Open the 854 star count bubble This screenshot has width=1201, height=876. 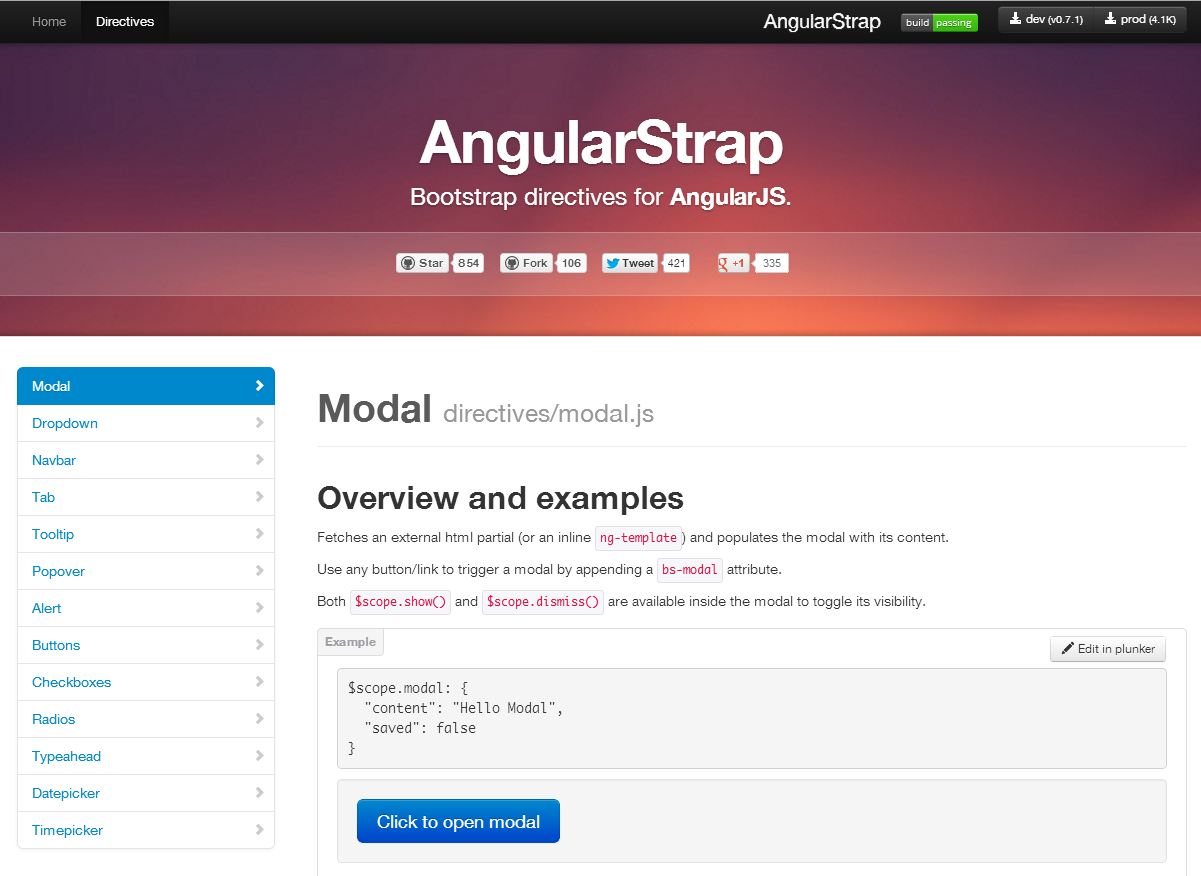(469, 263)
